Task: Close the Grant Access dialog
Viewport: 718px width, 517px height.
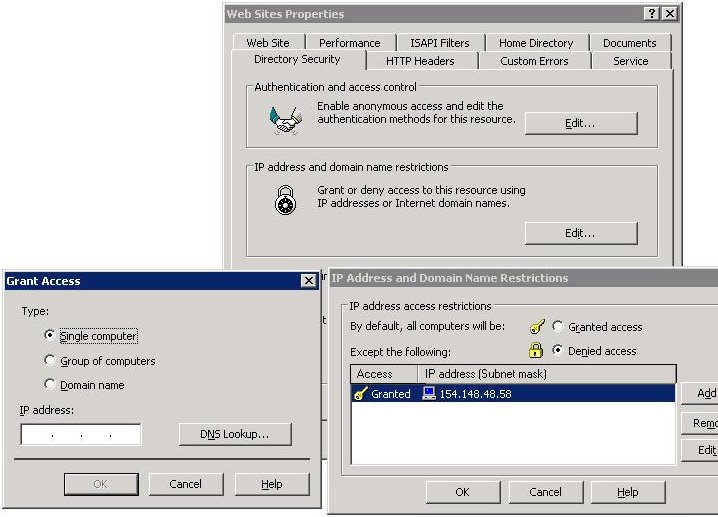Action: click(309, 282)
